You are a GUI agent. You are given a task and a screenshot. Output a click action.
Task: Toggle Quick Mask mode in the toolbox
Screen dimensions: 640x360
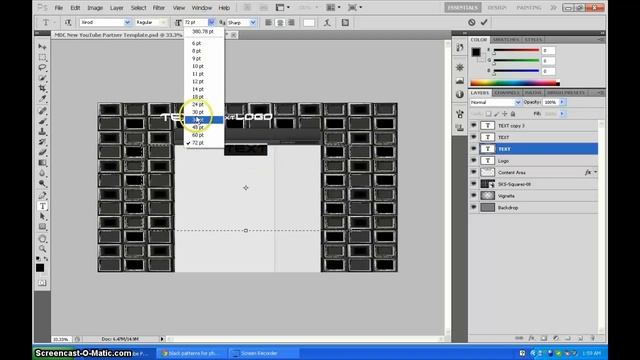[x=42, y=282]
